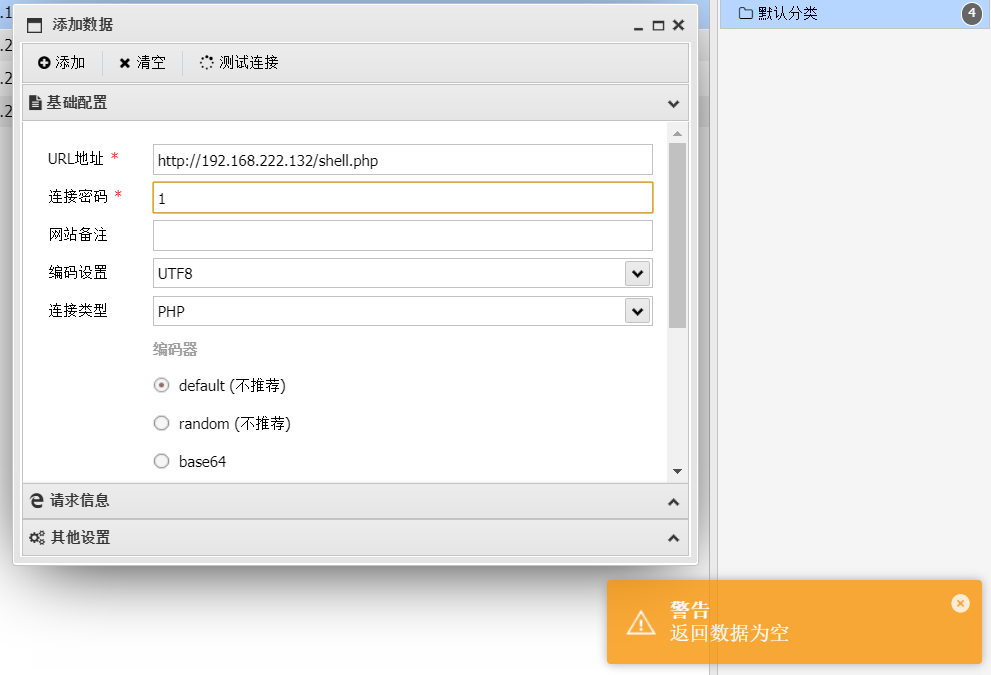Select the 默认分类 folder category
Image resolution: width=991 pixels, height=675 pixels.
pyautogui.click(x=787, y=13)
